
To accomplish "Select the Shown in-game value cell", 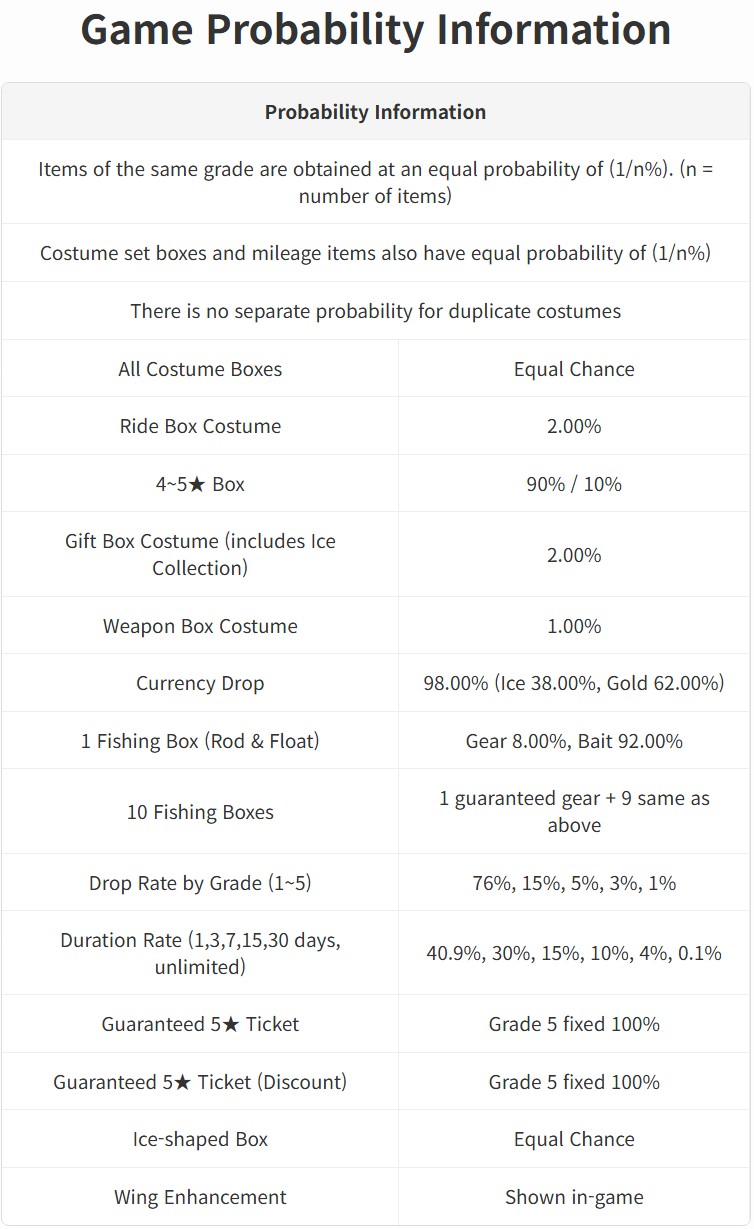I will tap(574, 1197).
